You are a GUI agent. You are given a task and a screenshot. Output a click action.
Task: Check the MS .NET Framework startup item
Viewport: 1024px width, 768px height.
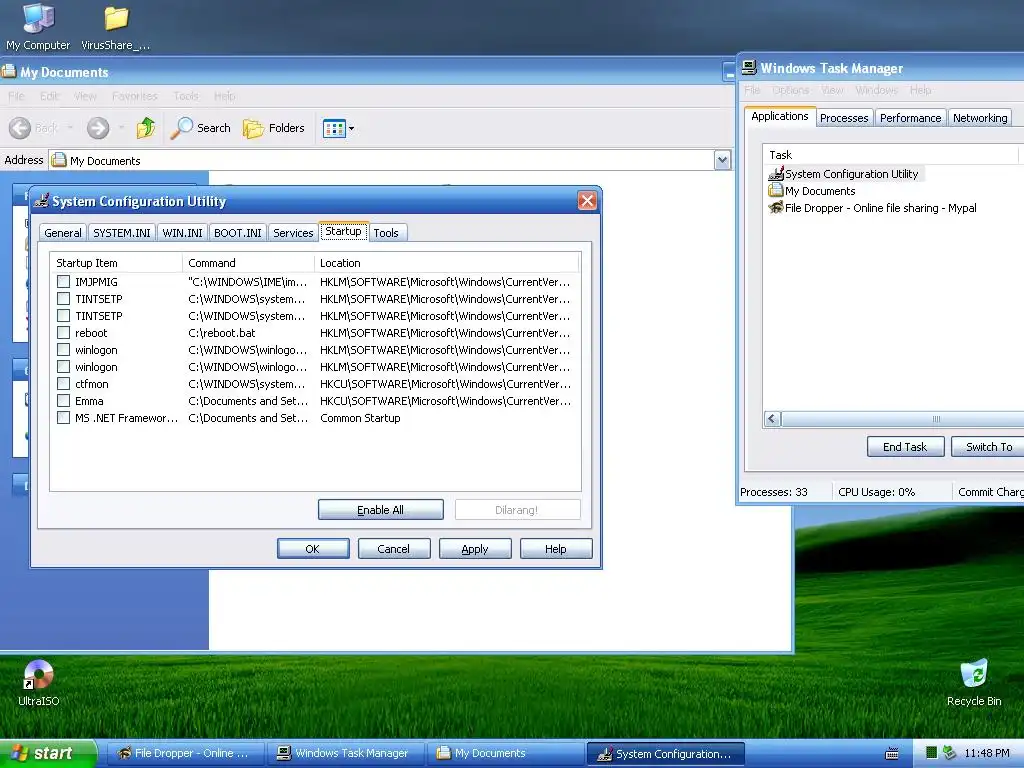(x=63, y=417)
